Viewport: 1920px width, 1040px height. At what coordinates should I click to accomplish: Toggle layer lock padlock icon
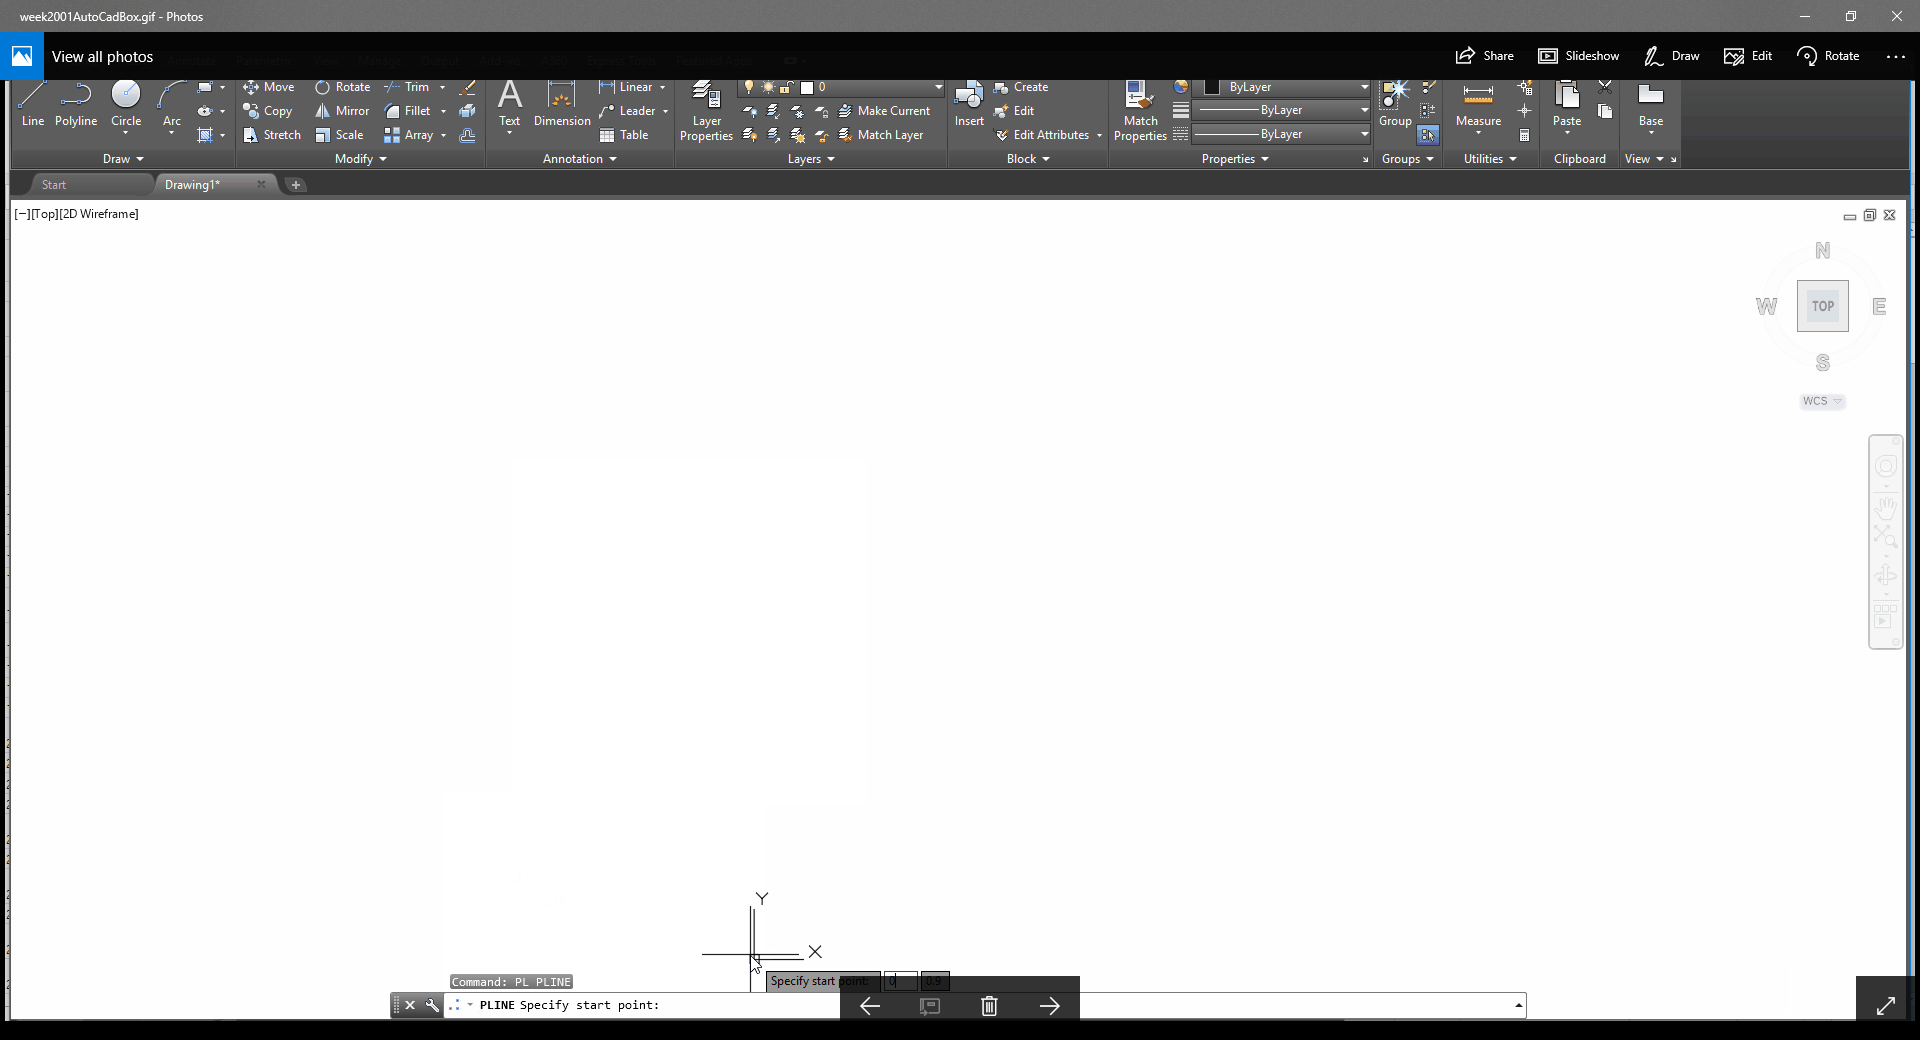787,87
